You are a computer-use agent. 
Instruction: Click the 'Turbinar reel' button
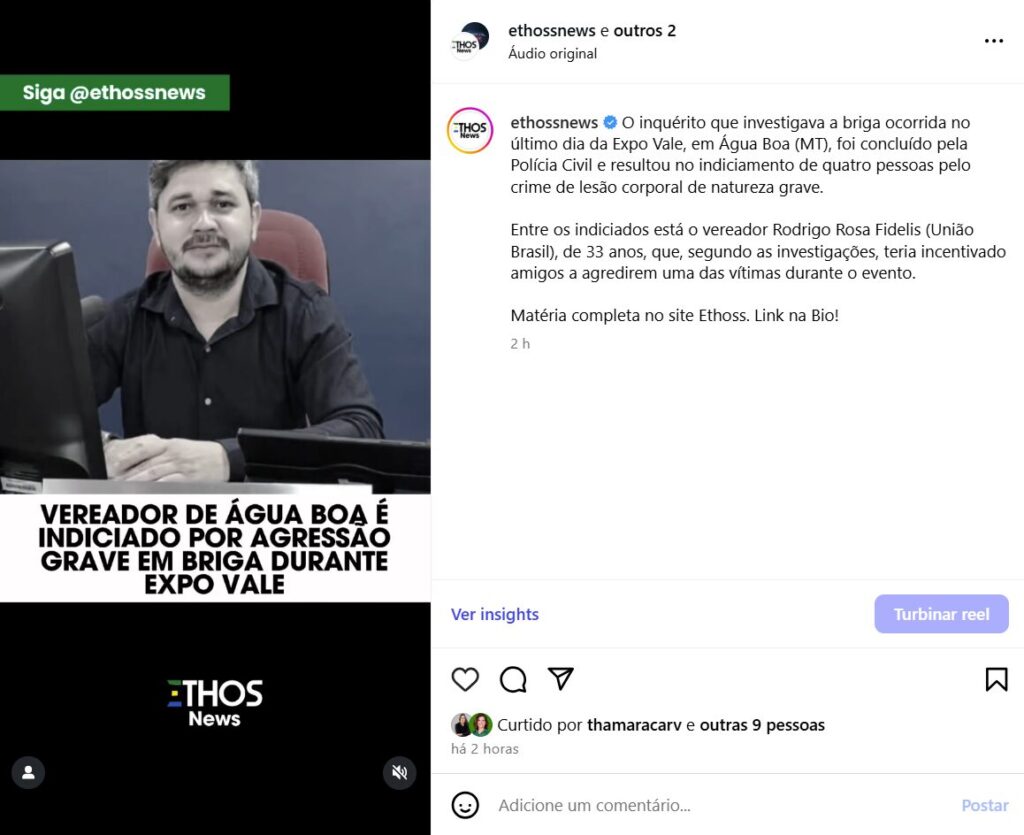coord(942,614)
